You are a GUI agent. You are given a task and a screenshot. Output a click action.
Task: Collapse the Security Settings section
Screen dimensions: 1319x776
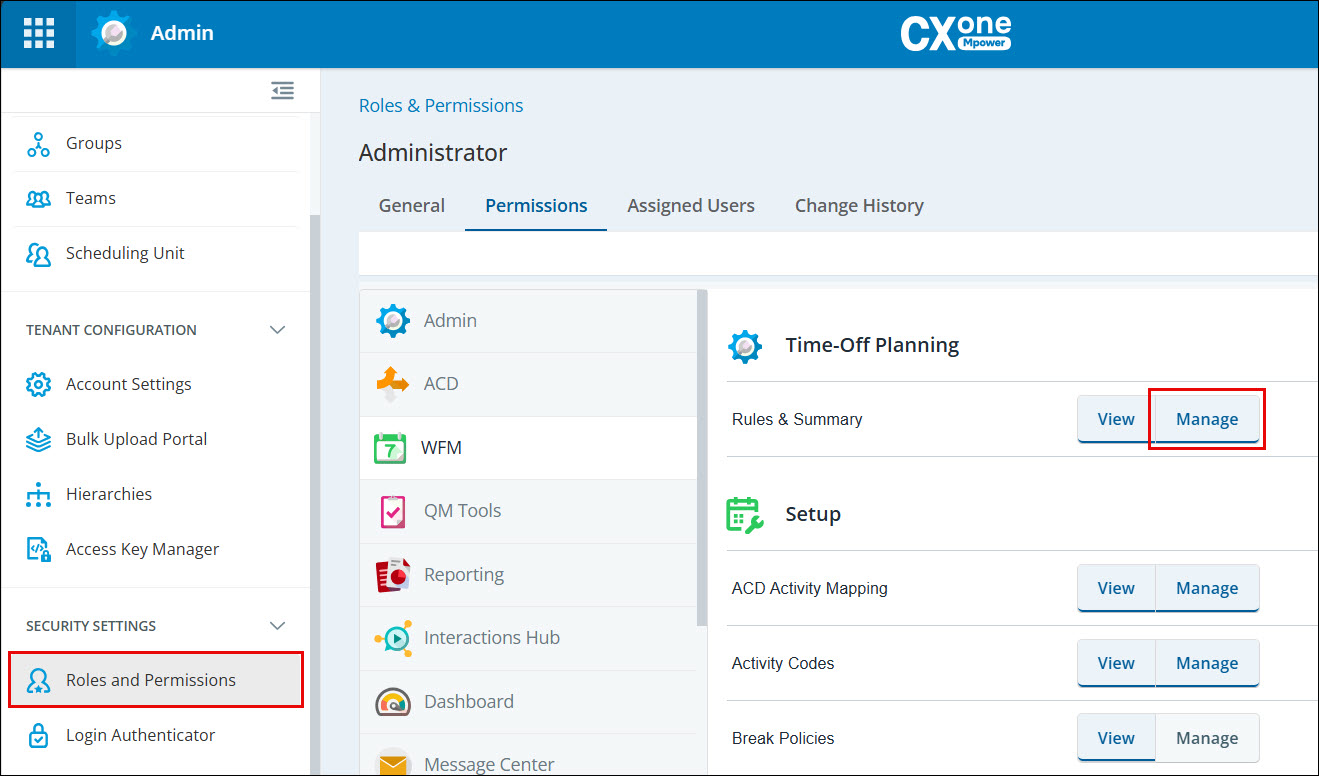tap(278, 626)
